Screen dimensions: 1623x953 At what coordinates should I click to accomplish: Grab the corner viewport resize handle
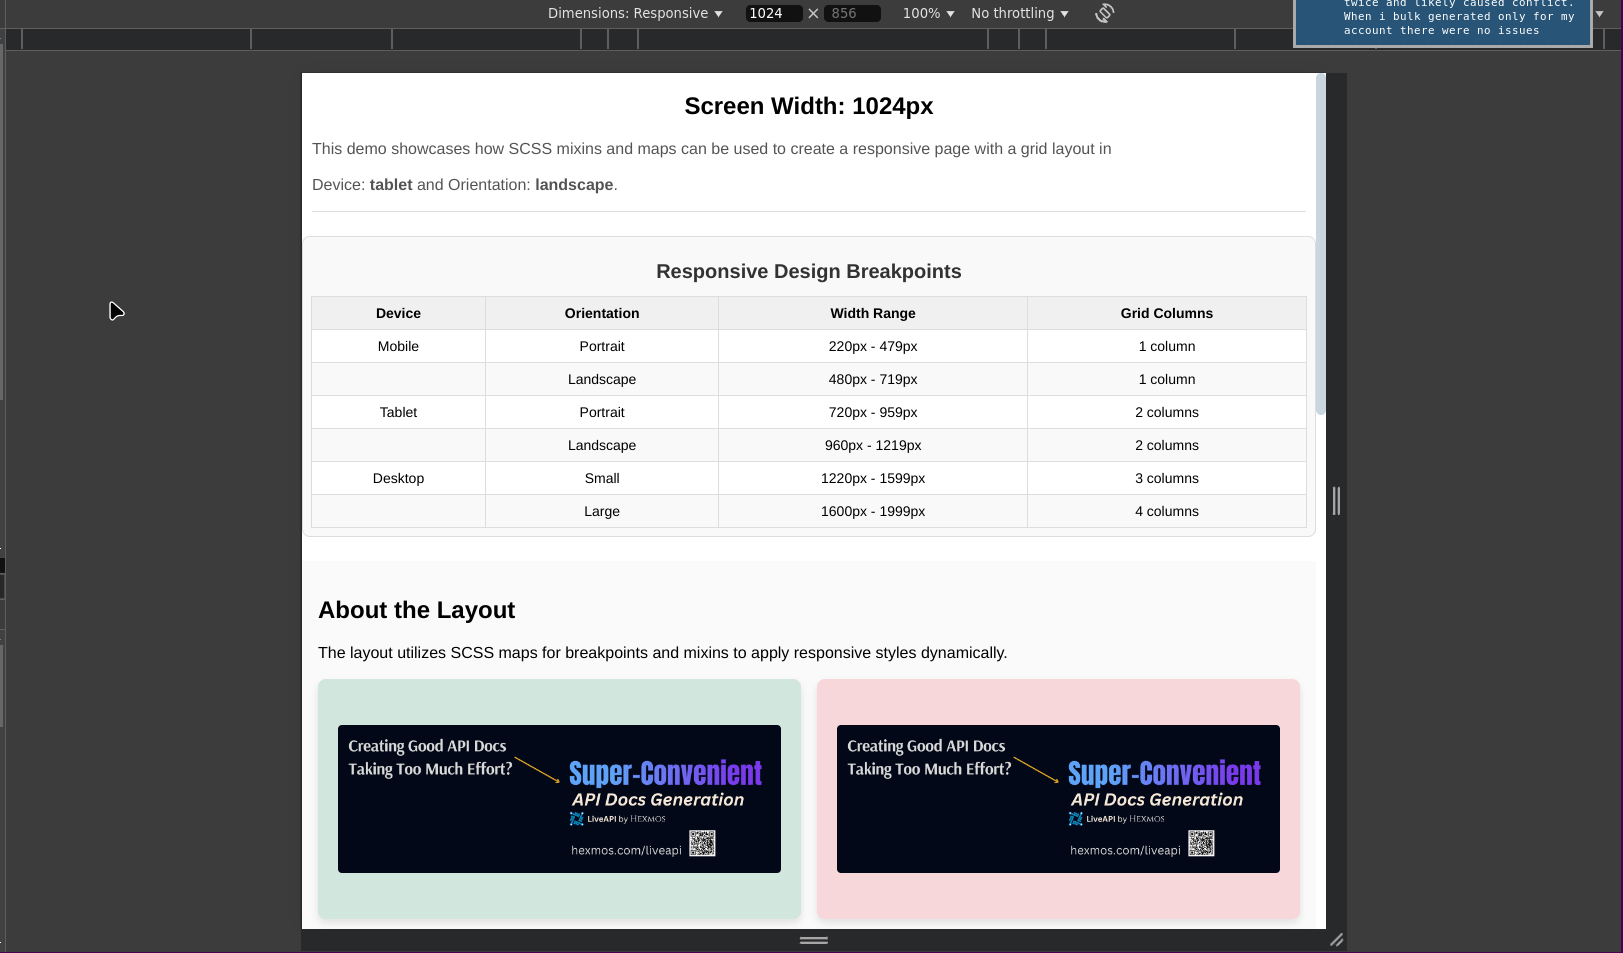pos(1336,940)
